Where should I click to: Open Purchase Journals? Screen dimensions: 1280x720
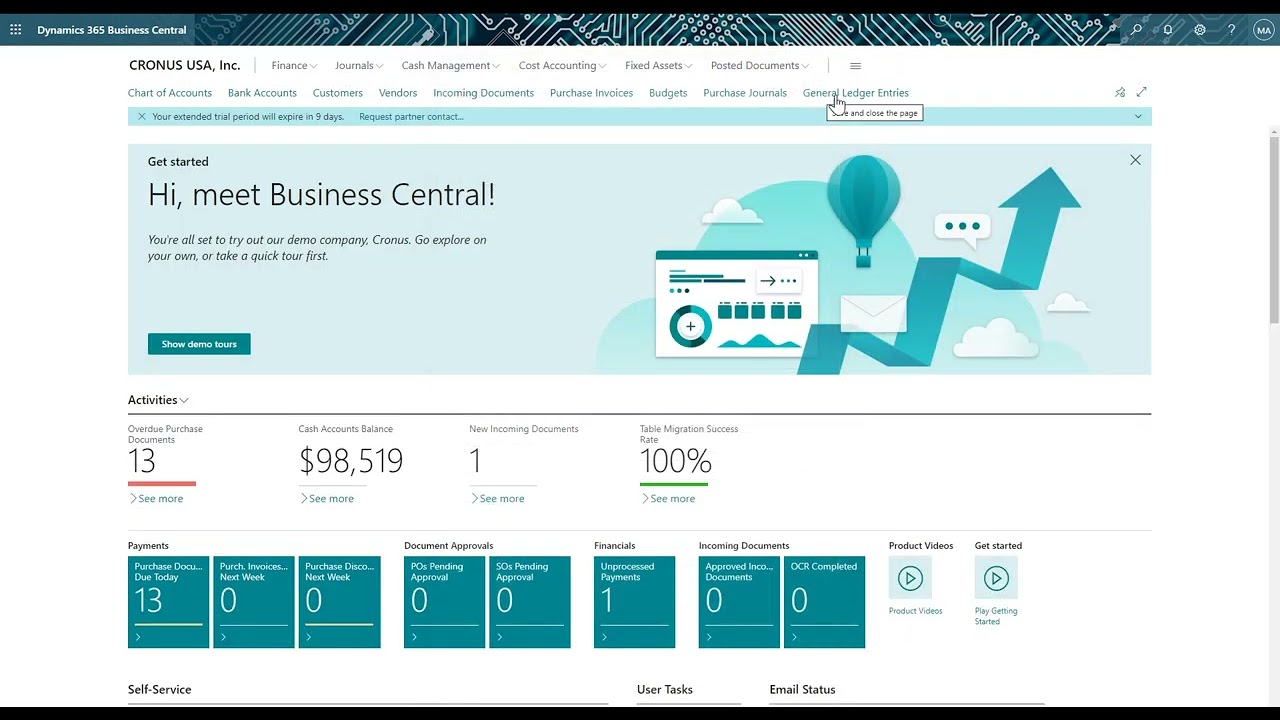click(x=745, y=93)
